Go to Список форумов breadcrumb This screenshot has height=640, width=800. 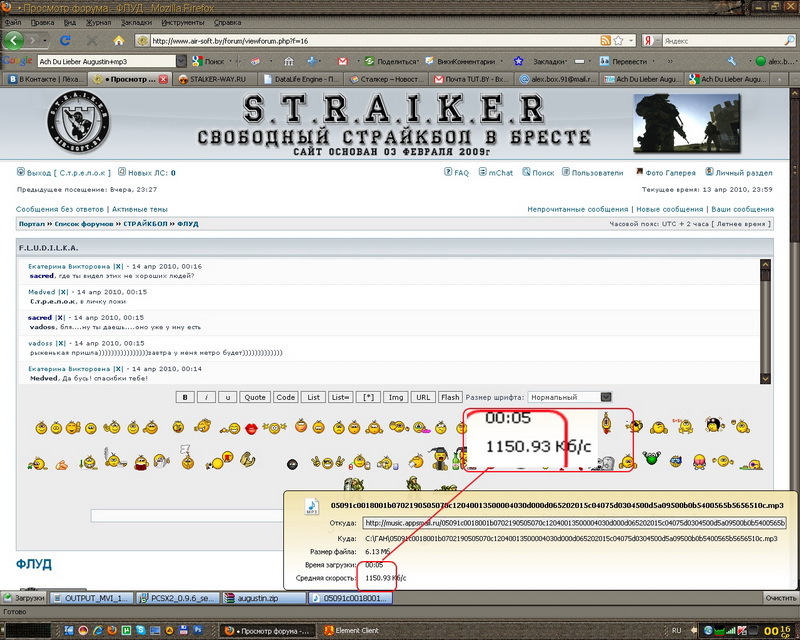84,224
